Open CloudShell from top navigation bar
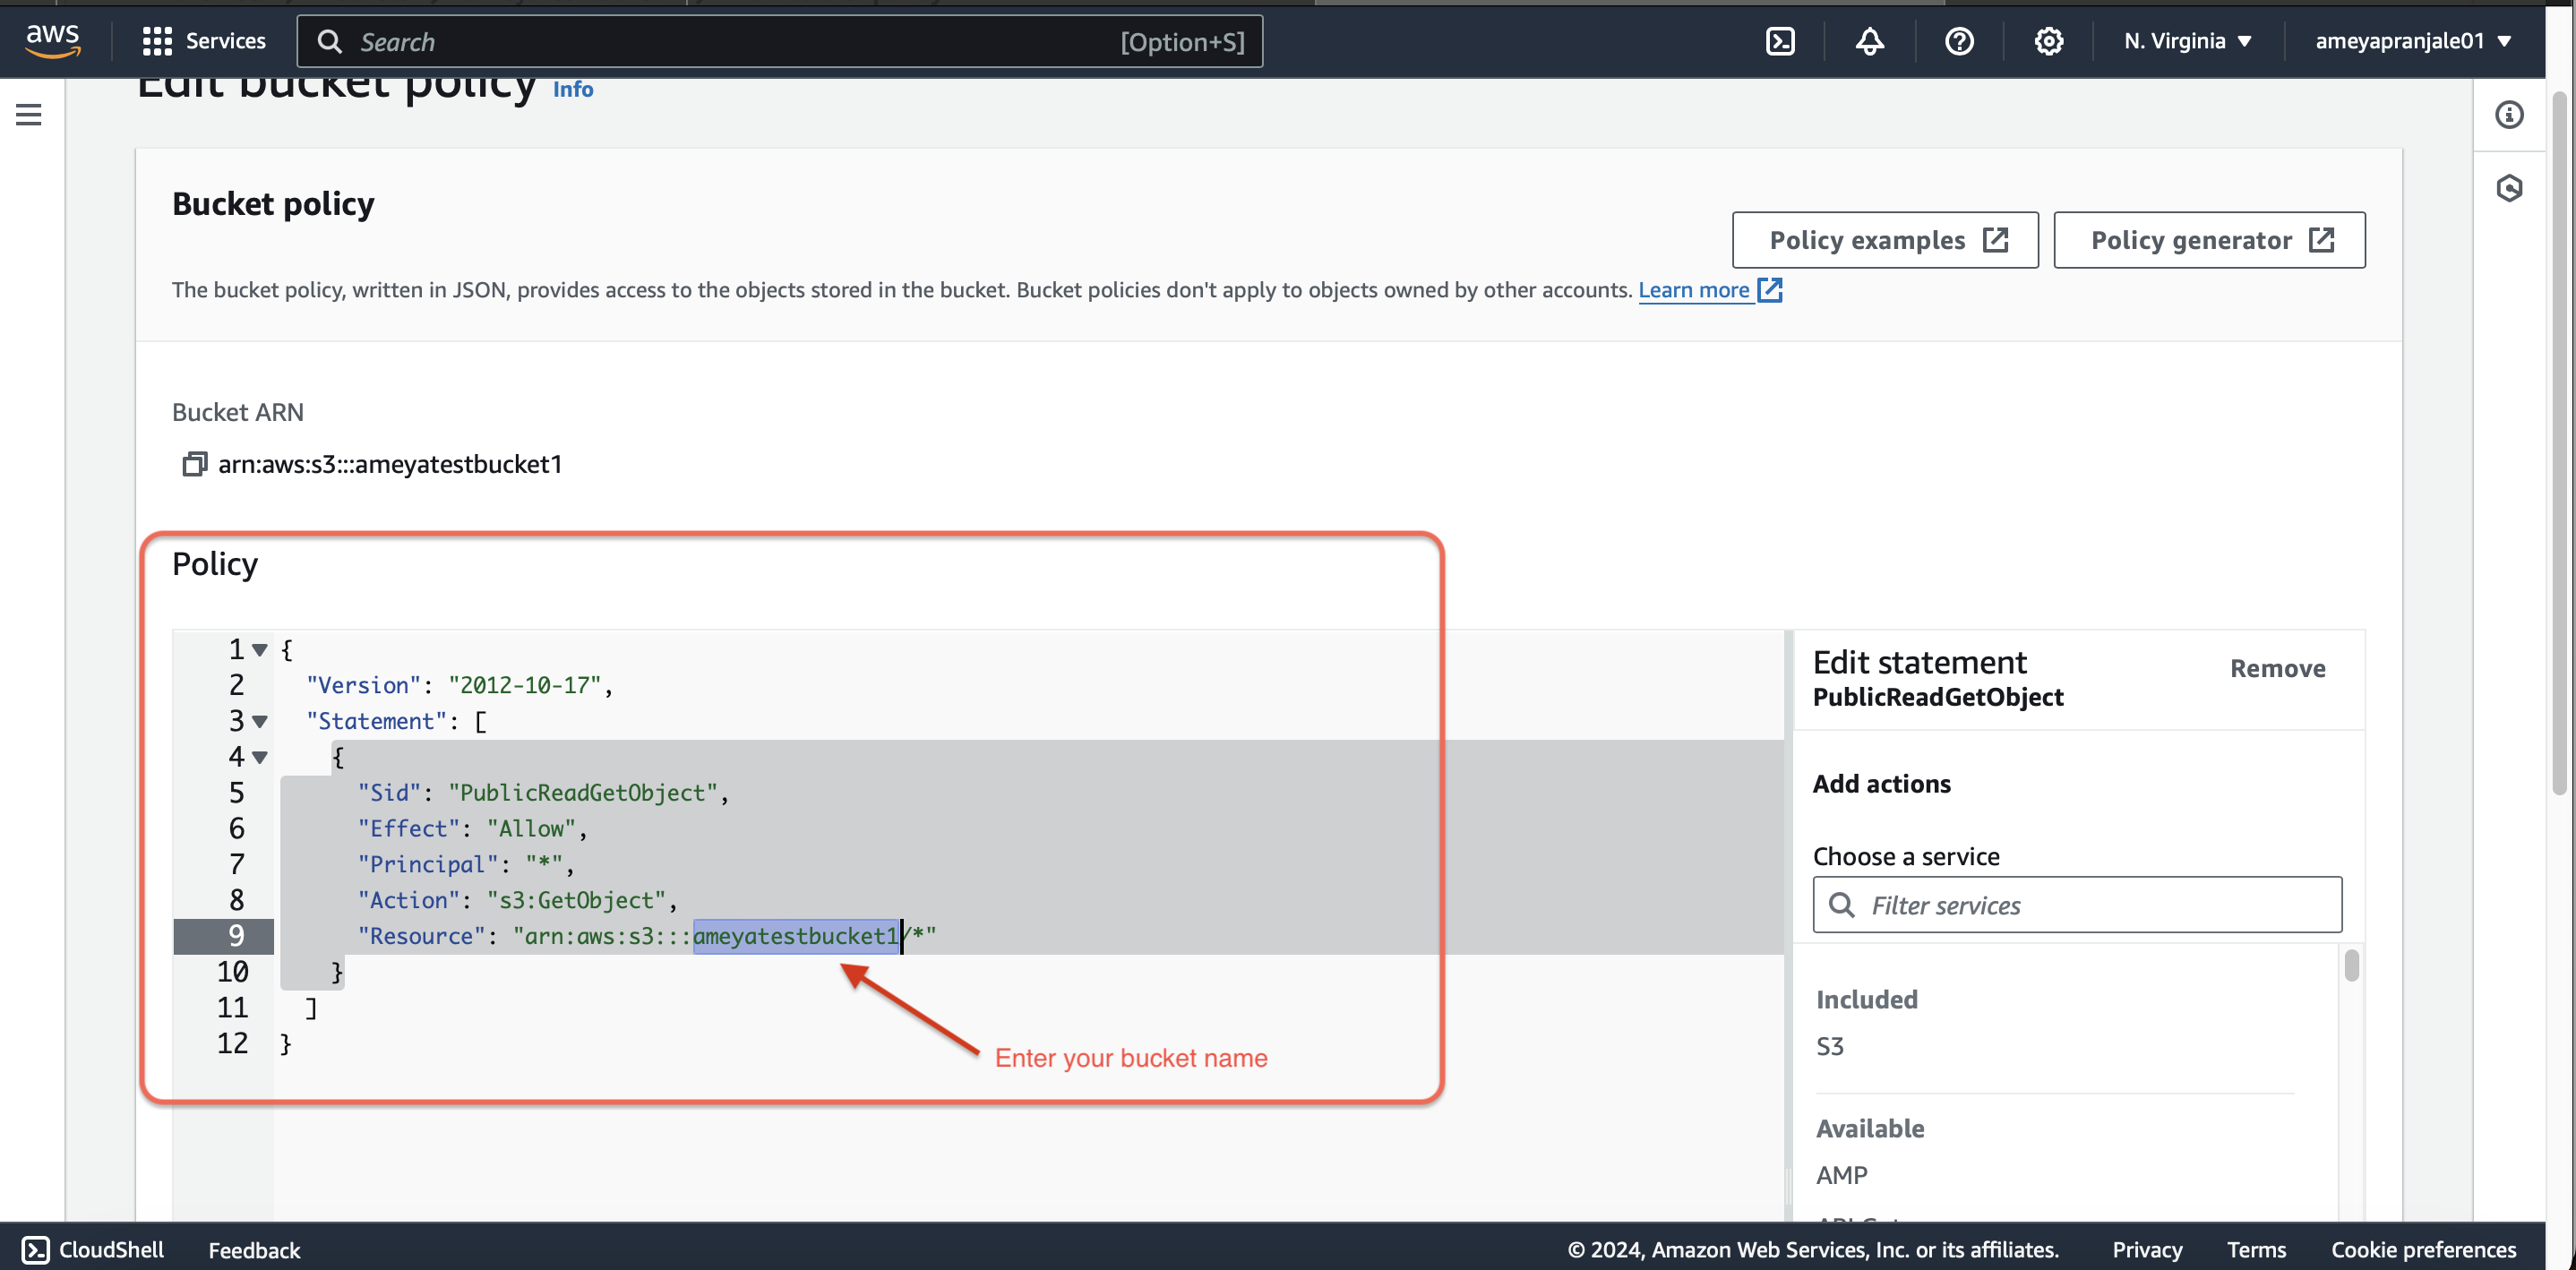This screenshot has height=1270, width=2576. click(1780, 41)
